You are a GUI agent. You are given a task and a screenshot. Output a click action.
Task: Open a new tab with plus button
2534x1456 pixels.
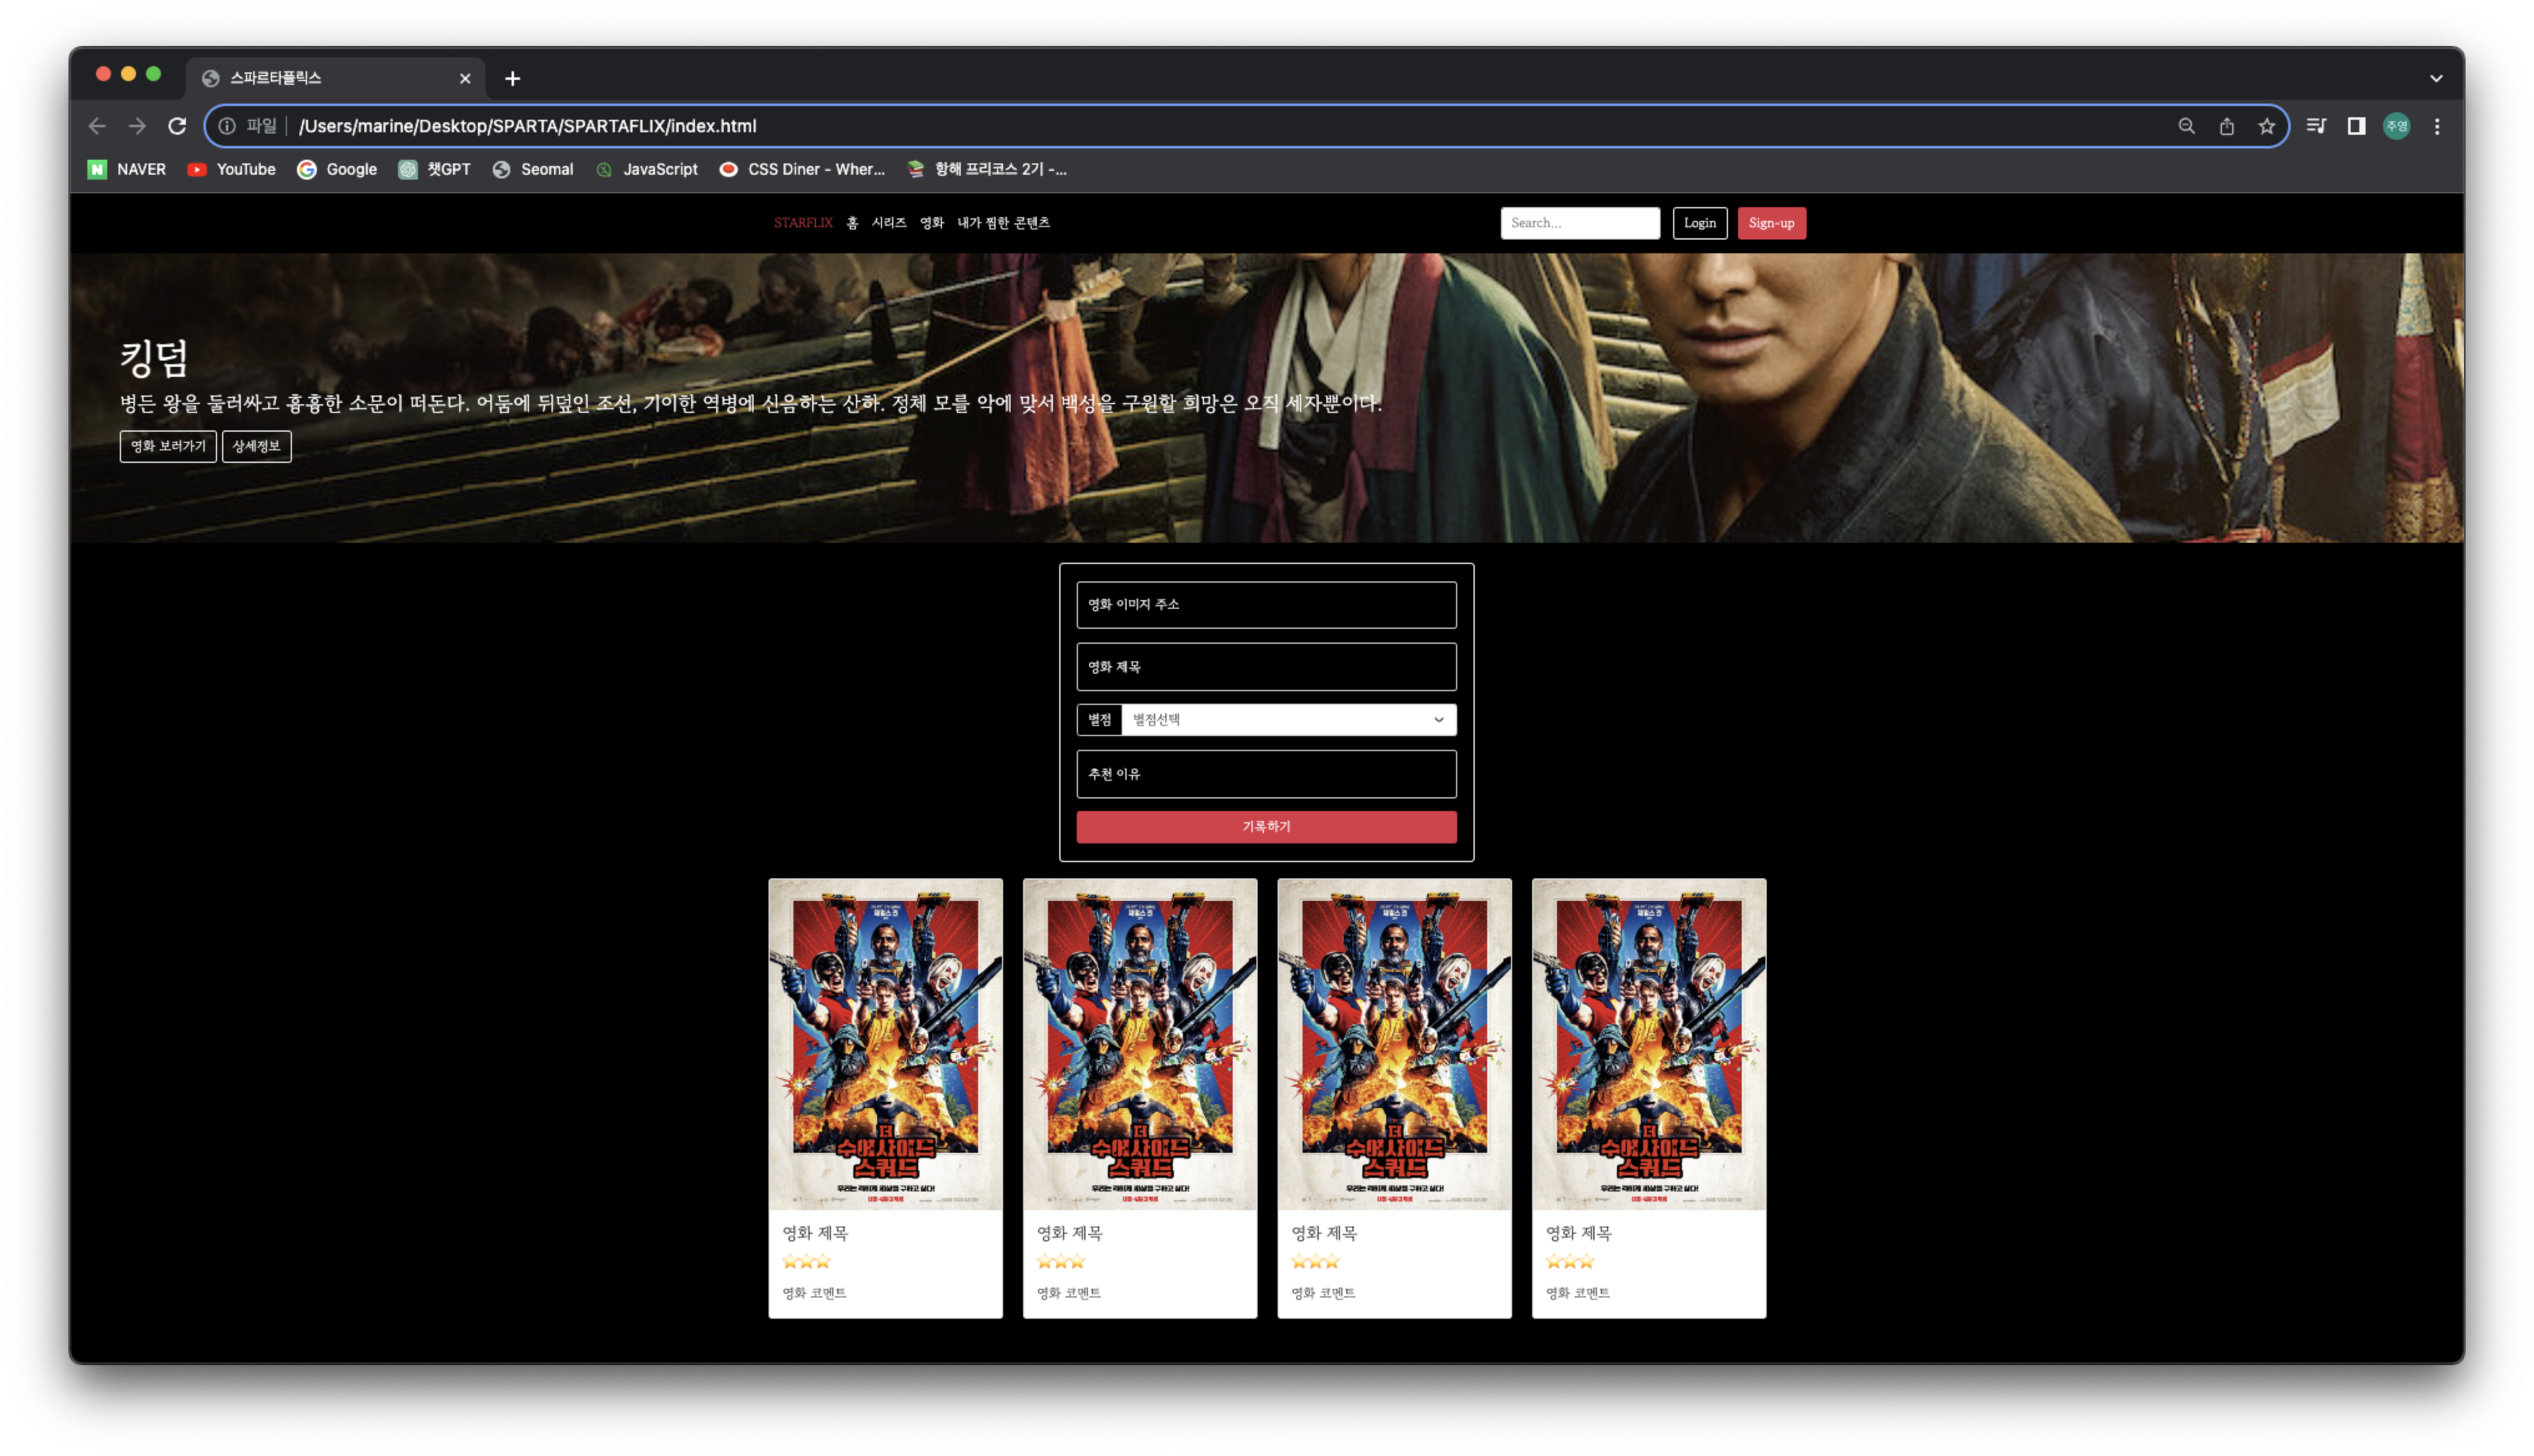pyautogui.click(x=512, y=78)
